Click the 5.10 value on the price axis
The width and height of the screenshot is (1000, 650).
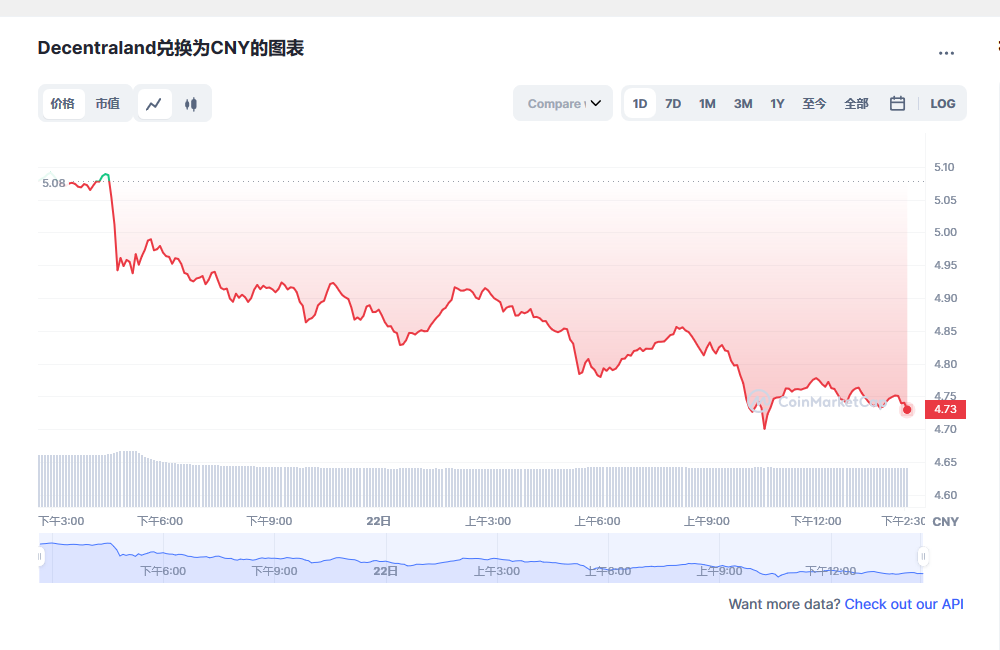[x=945, y=167]
